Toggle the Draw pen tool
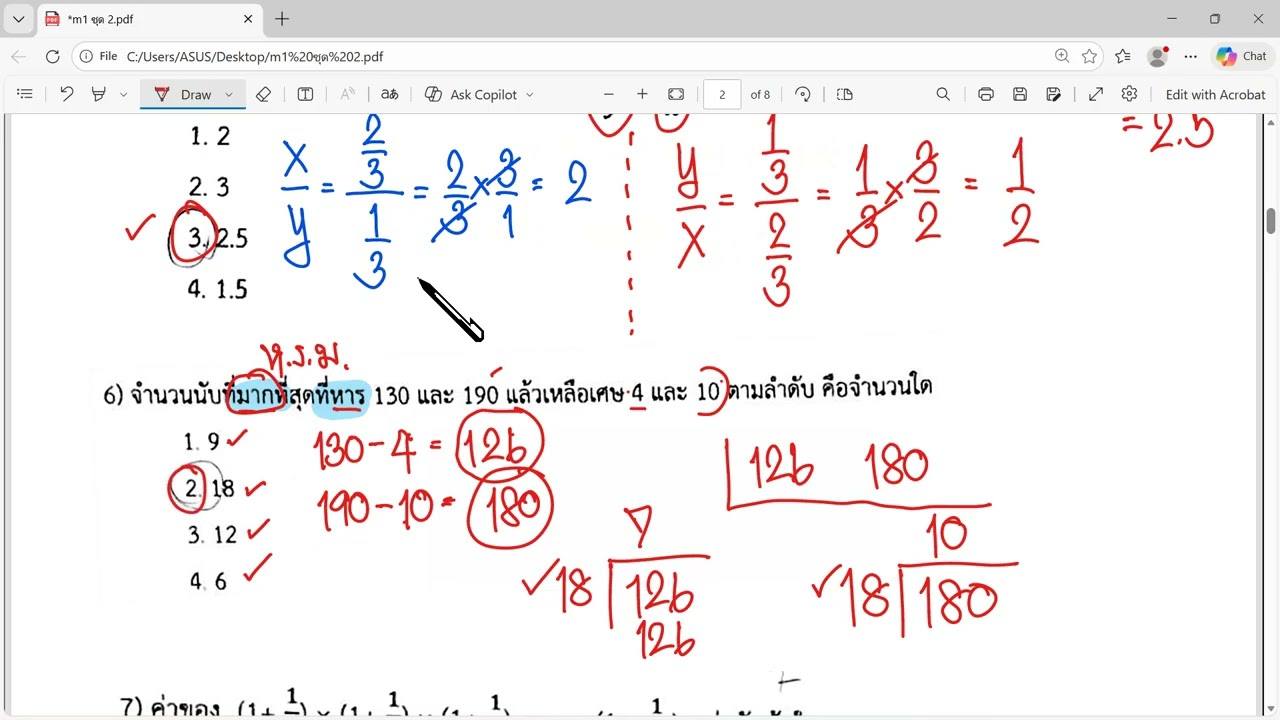The height and width of the screenshot is (720, 1280). 184,94
